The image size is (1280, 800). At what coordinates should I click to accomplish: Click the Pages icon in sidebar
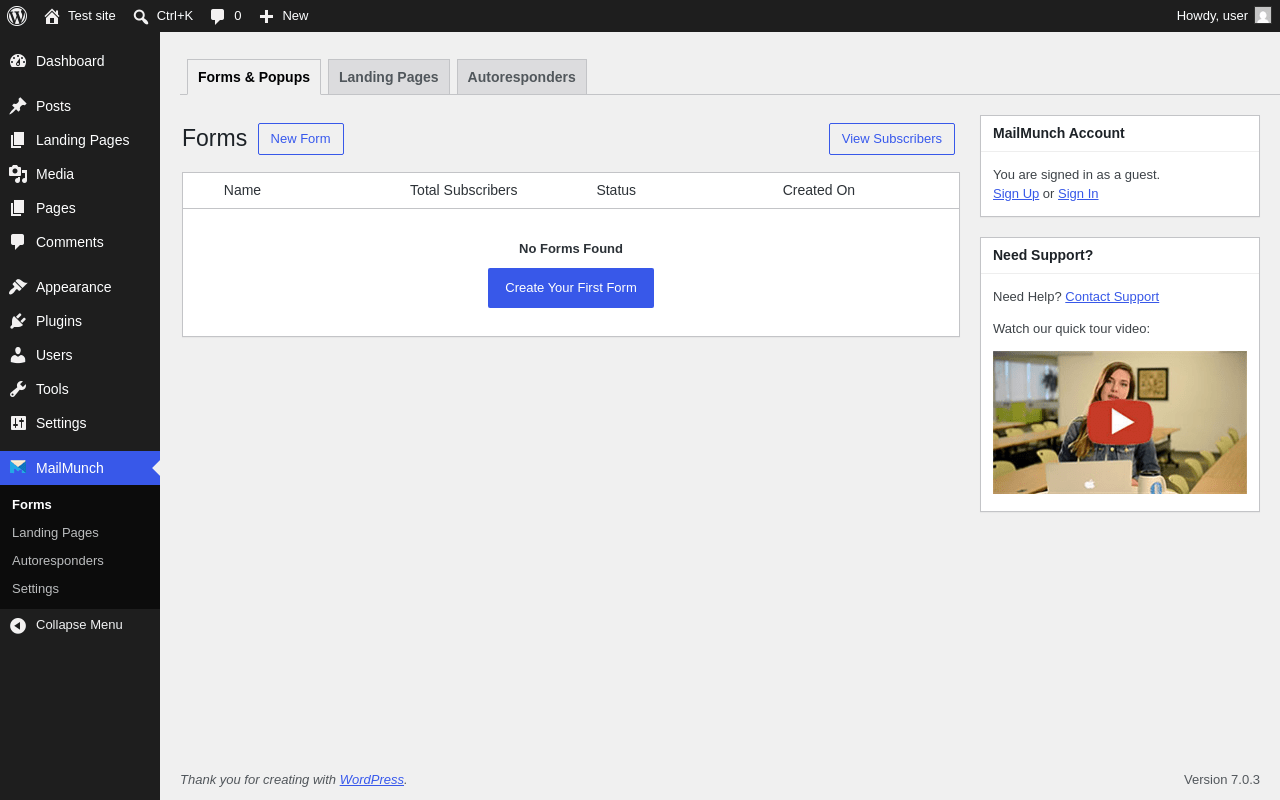(x=18, y=208)
